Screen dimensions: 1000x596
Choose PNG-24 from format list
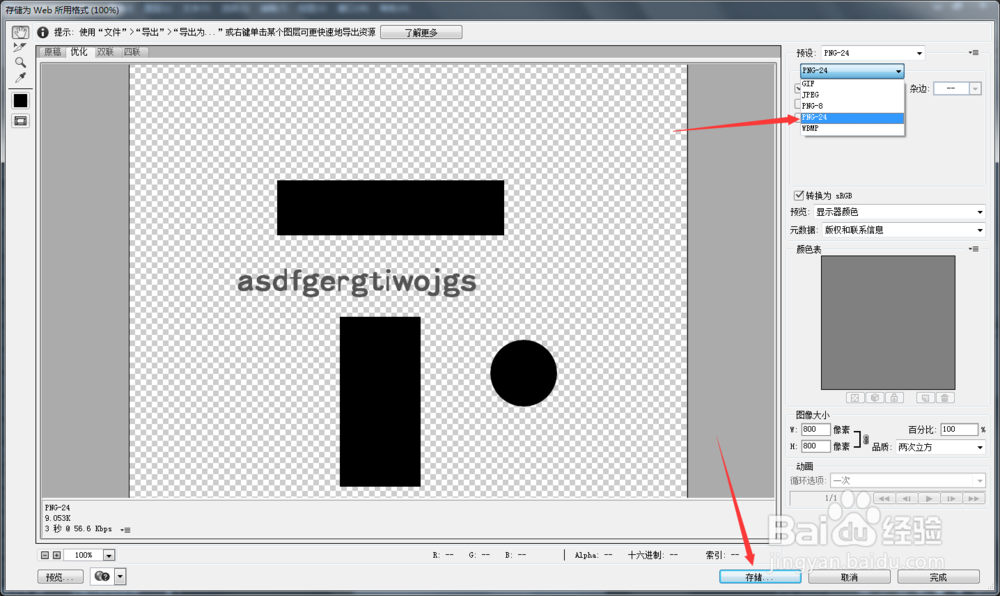pyautogui.click(x=852, y=117)
